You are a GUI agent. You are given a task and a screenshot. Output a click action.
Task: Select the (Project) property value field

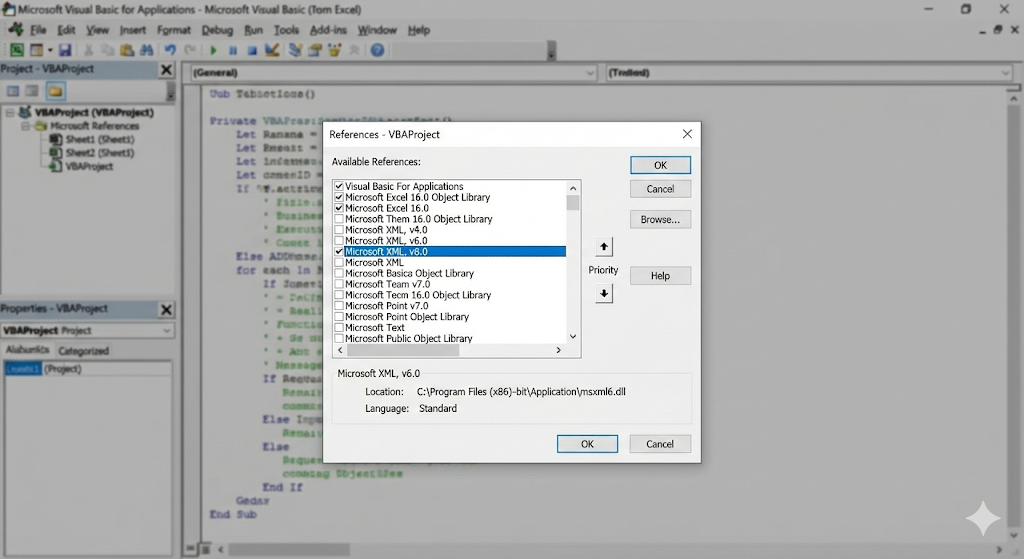(x=106, y=369)
